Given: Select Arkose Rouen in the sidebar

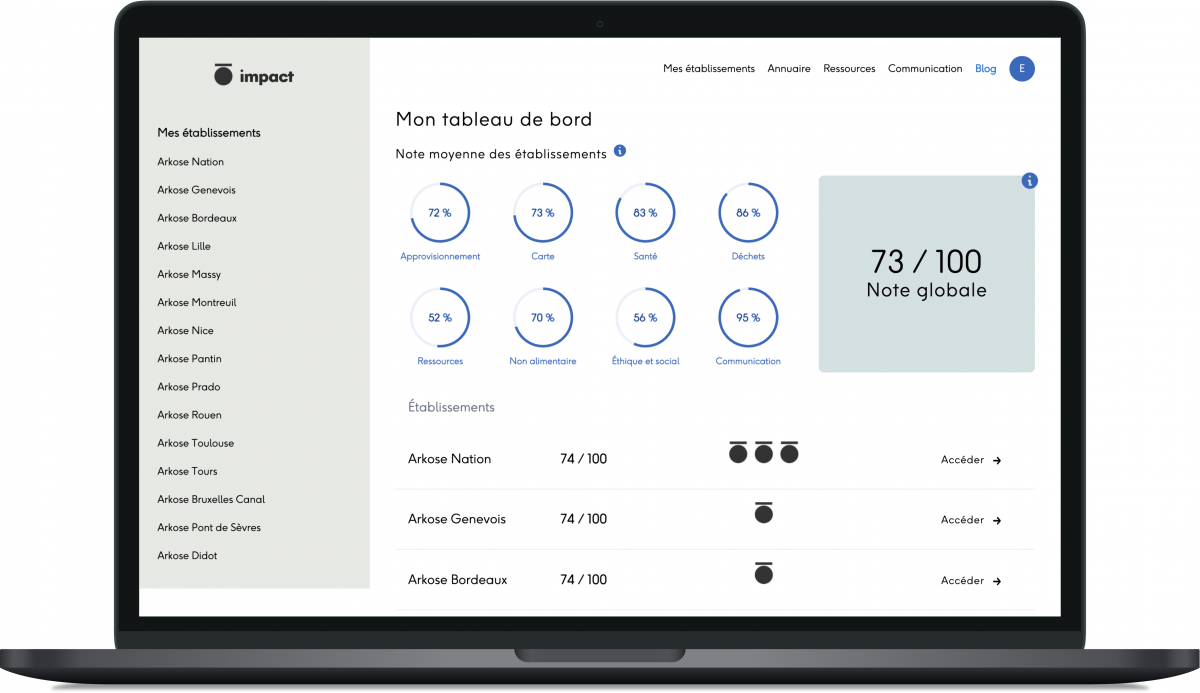Looking at the screenshot, I should click(189, 415).
